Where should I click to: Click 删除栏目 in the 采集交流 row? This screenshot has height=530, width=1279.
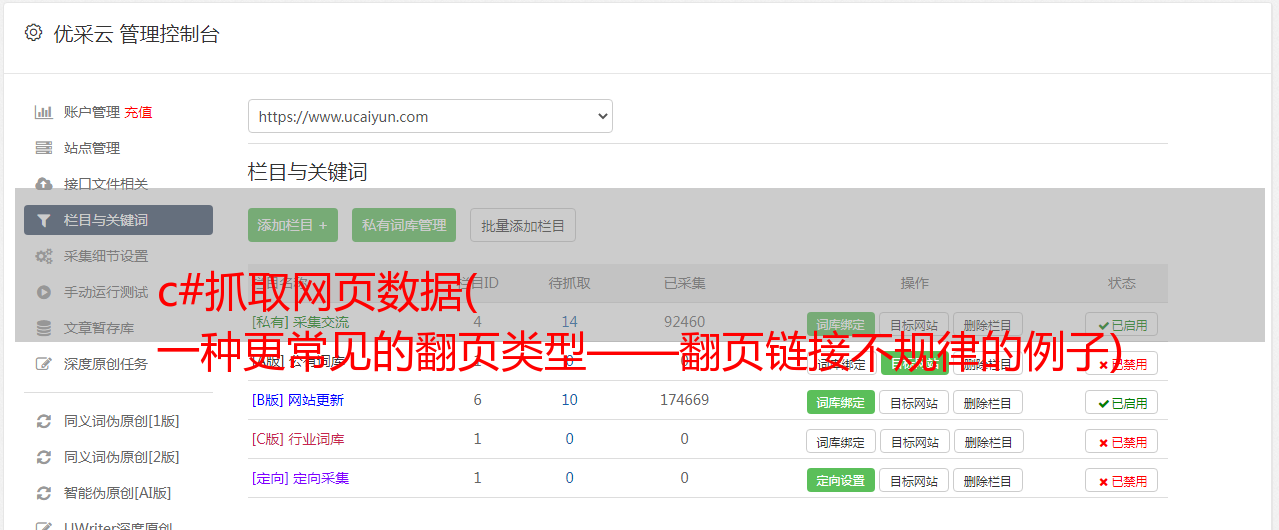988,325
